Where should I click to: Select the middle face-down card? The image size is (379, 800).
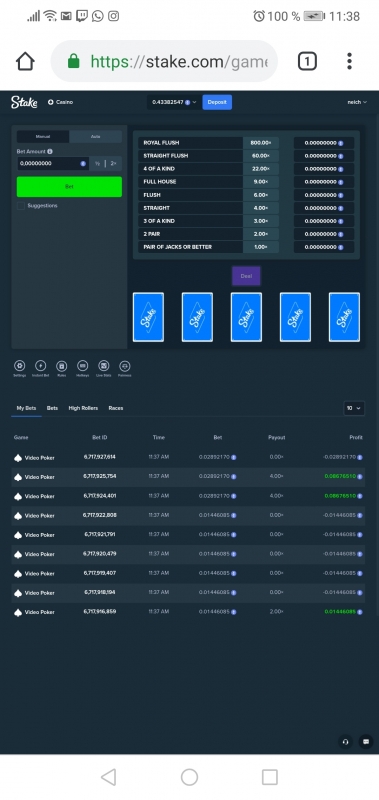coord(246,317)
